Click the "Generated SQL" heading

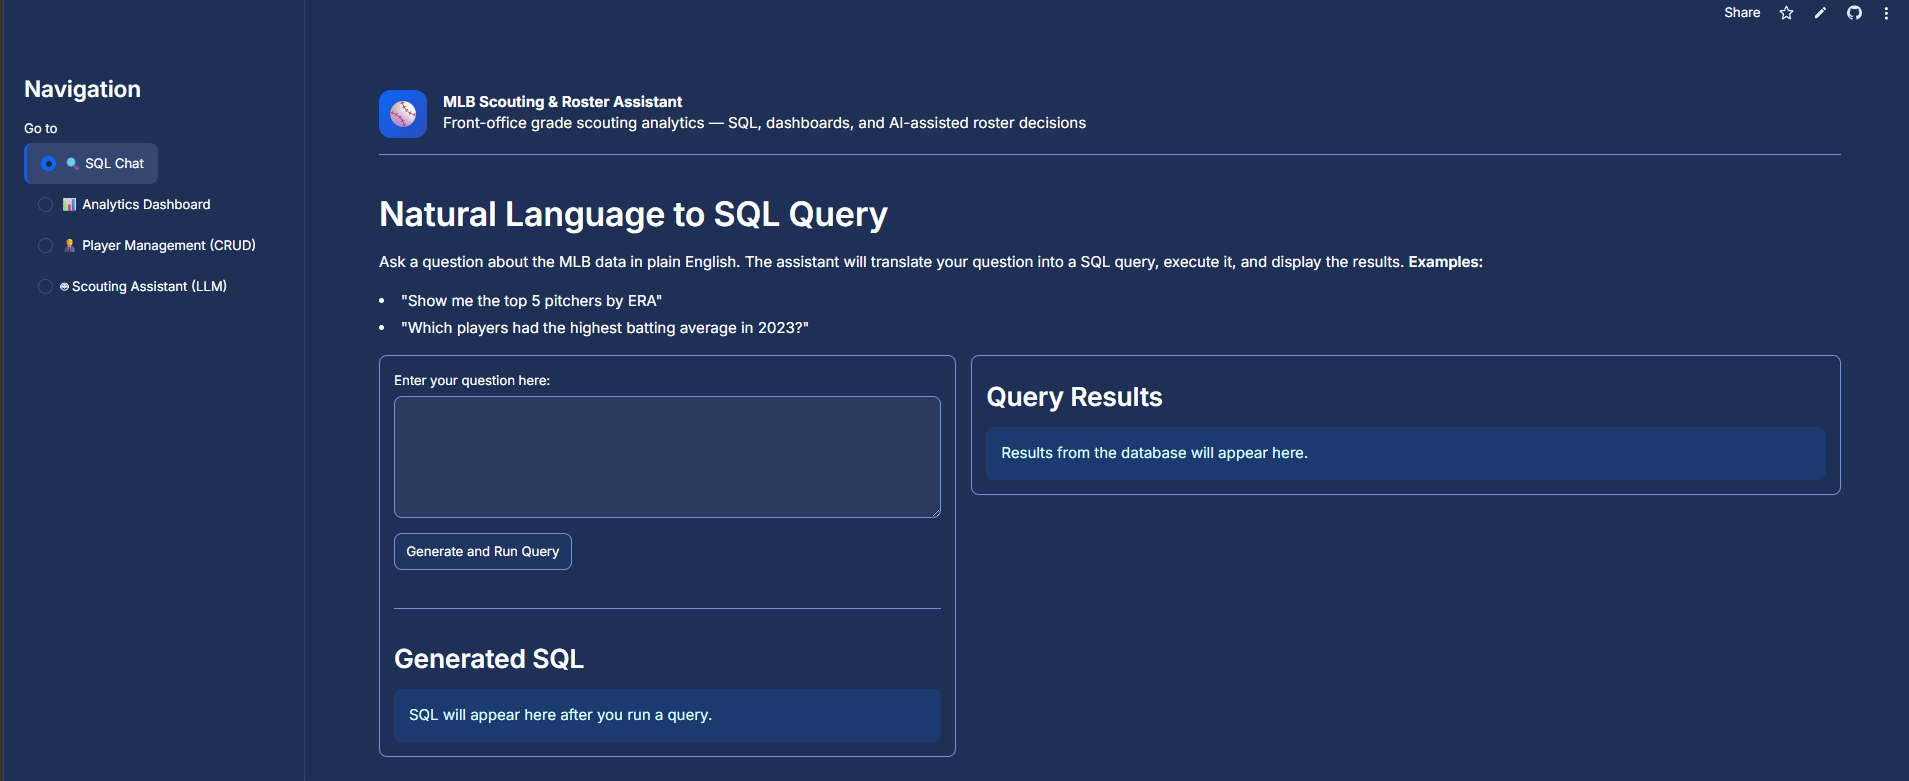(x=489, y=659)
